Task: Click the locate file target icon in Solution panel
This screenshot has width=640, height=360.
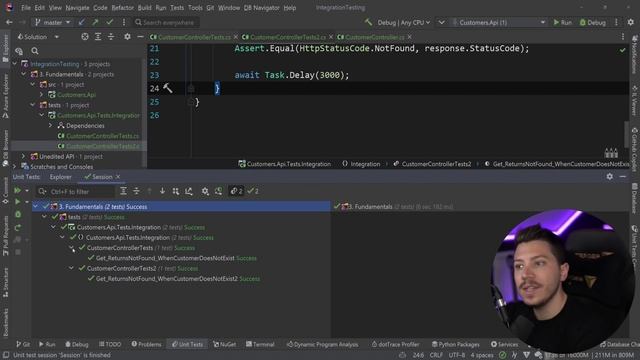Action: pyautogui.click(x=84, y=37)
